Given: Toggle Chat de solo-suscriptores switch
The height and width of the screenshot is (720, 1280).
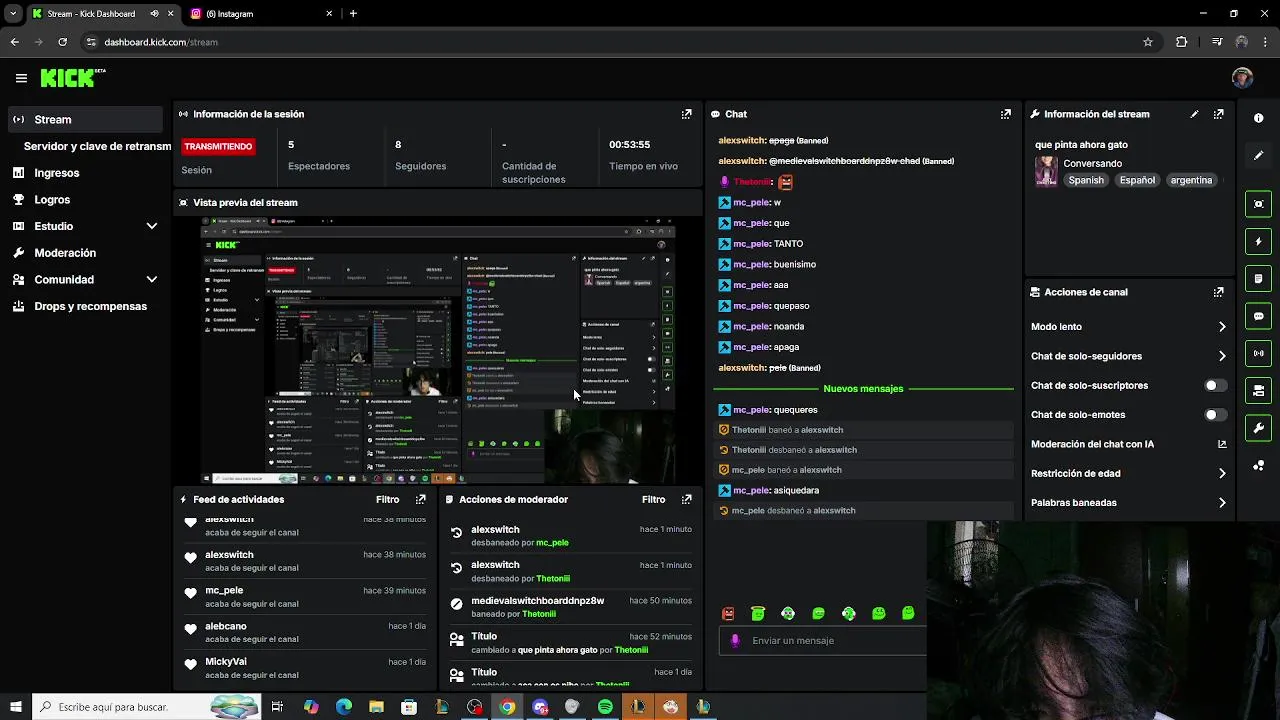Looking at the screenshot, I should (x=1215, y=385).
